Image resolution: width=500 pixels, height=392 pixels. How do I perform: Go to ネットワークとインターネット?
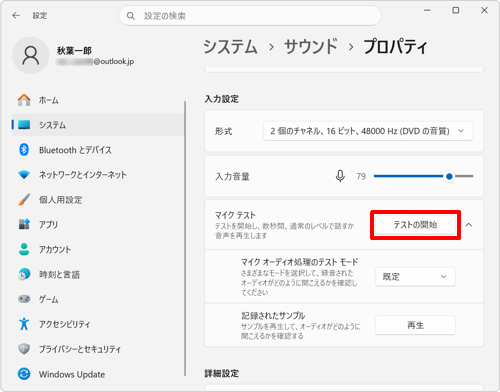[x=97, y=175]
